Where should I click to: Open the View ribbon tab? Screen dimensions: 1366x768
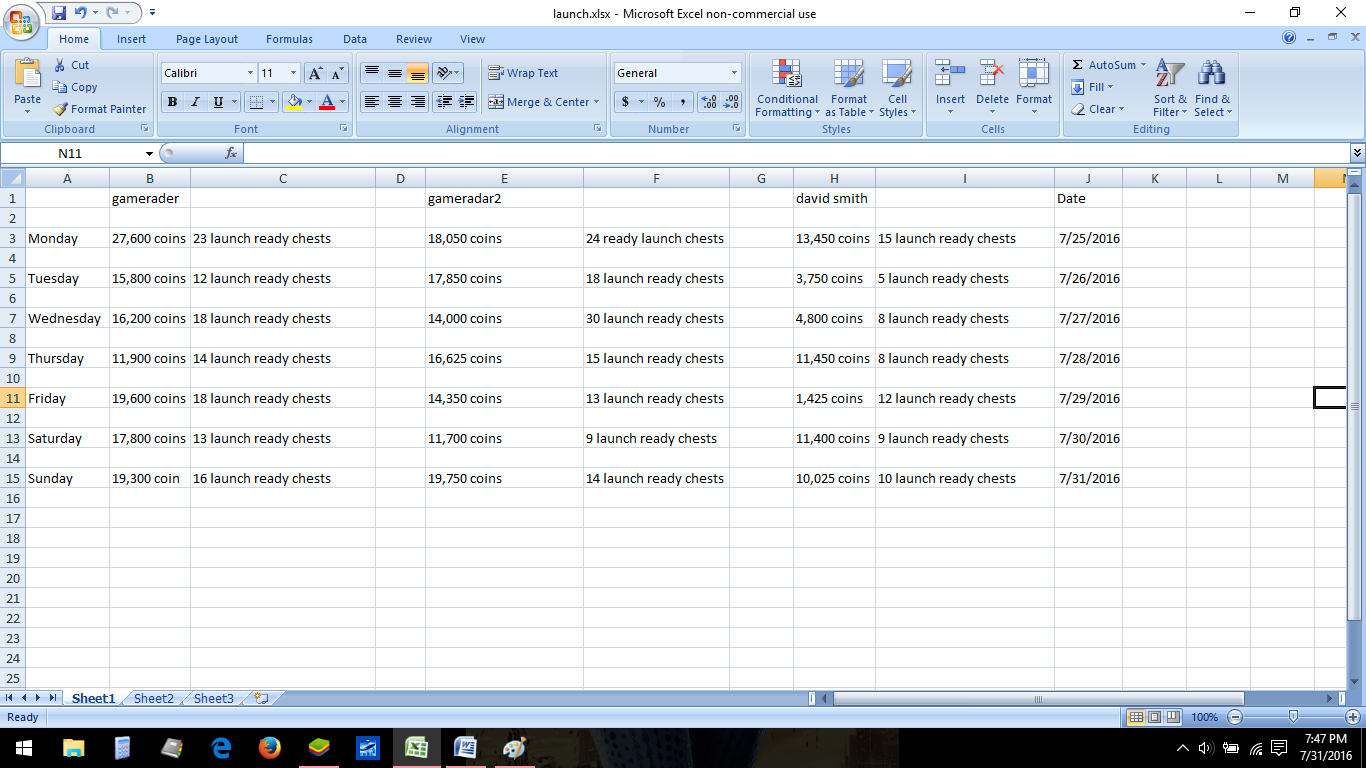(473, 39)
